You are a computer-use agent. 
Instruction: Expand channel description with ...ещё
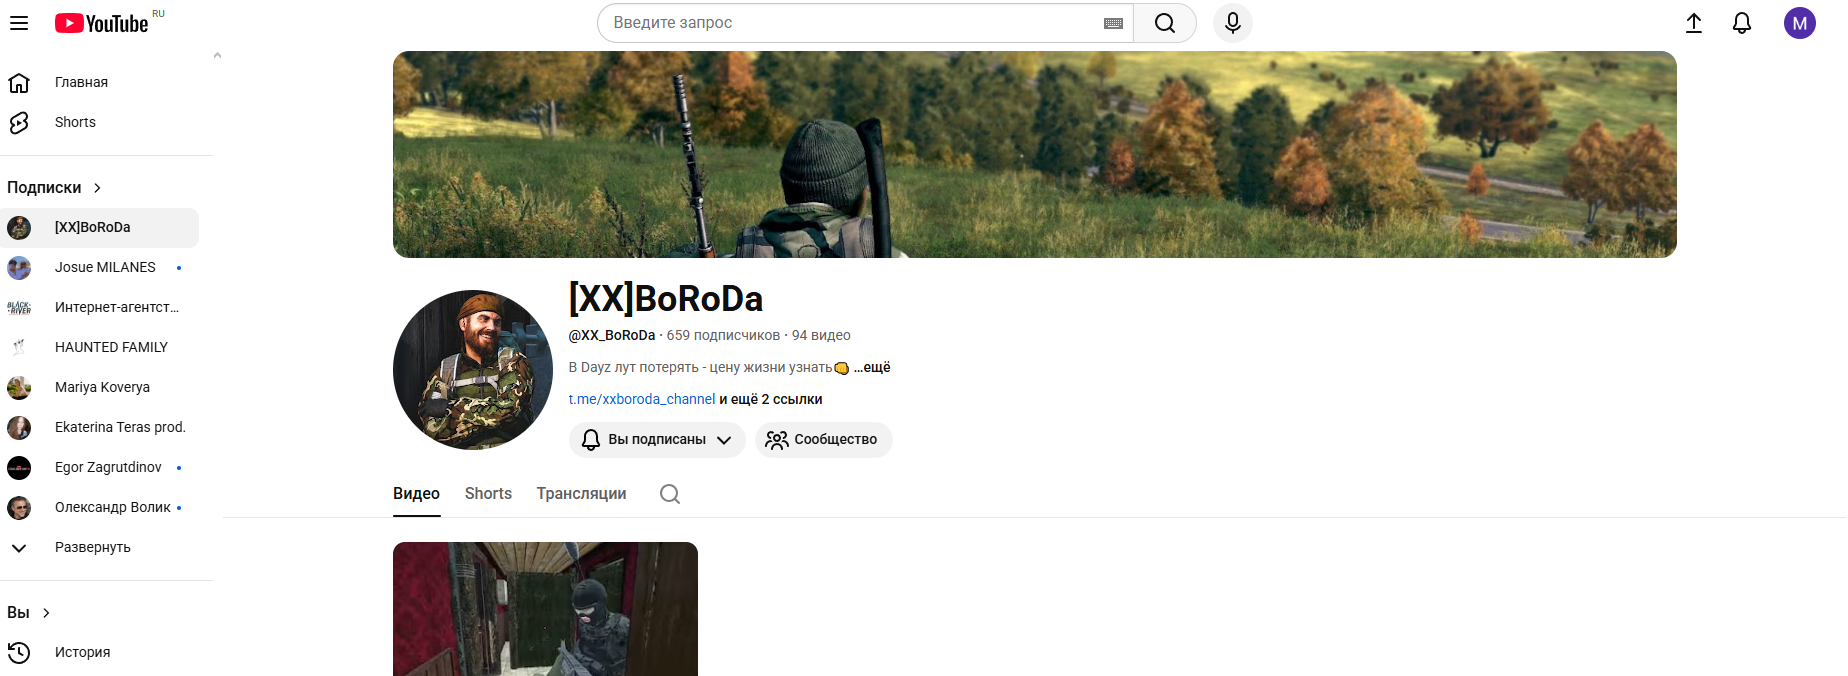(x=872, y=367)
